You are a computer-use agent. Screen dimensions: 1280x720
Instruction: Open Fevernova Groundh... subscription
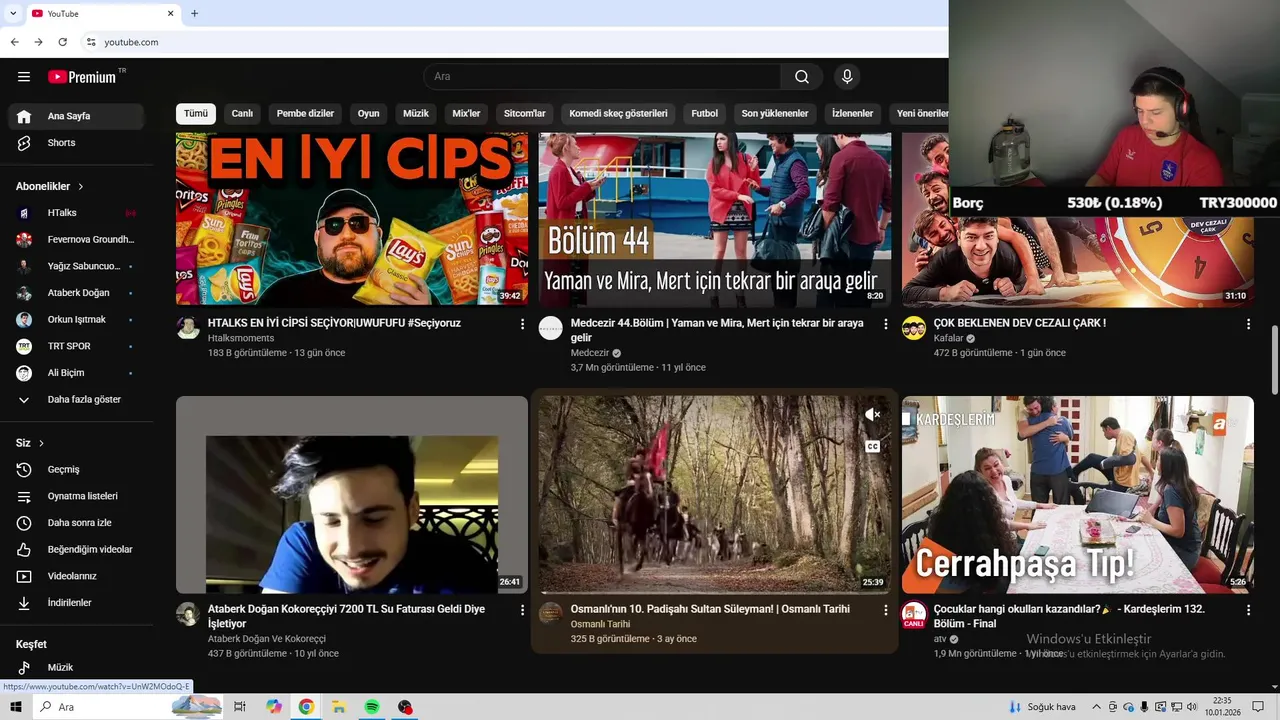[76, 240]
